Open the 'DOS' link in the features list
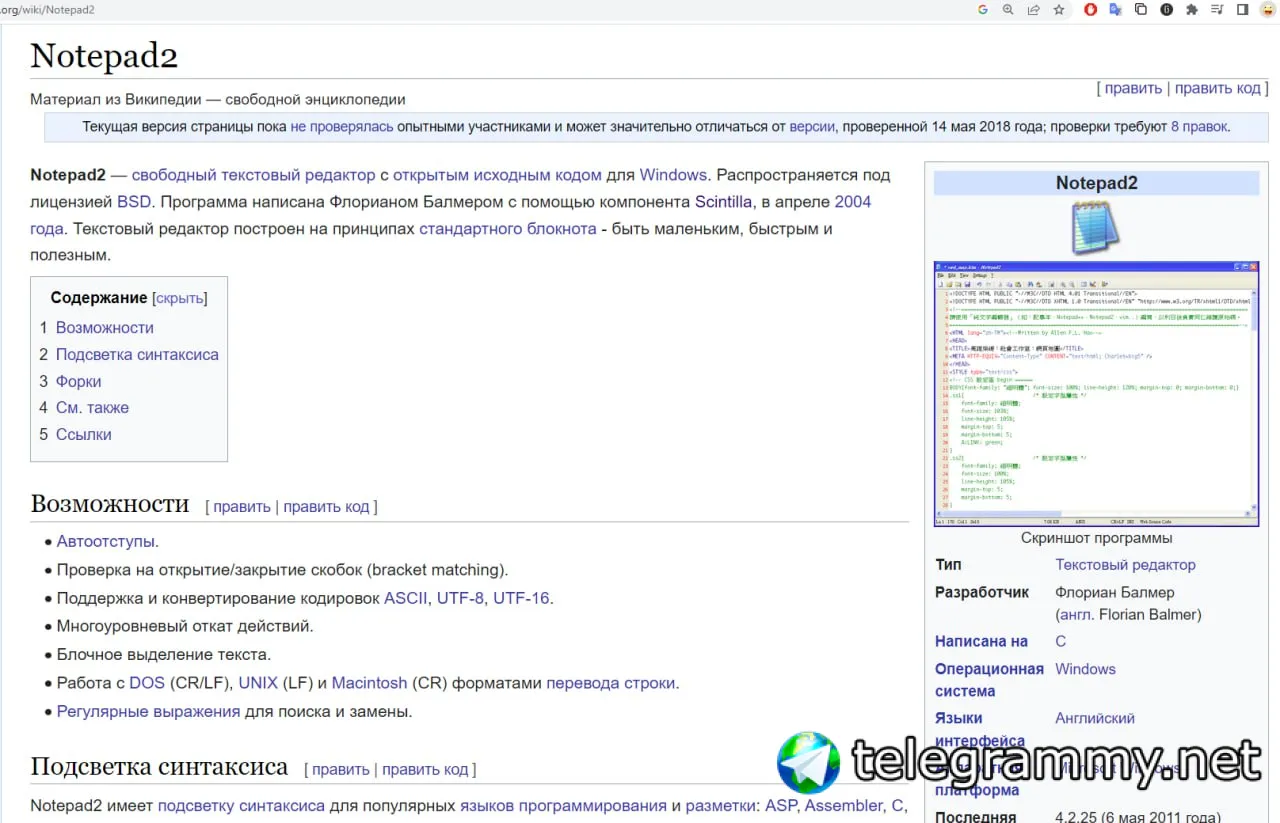This screenshot has height=823, width=1280. coord(147,684)
